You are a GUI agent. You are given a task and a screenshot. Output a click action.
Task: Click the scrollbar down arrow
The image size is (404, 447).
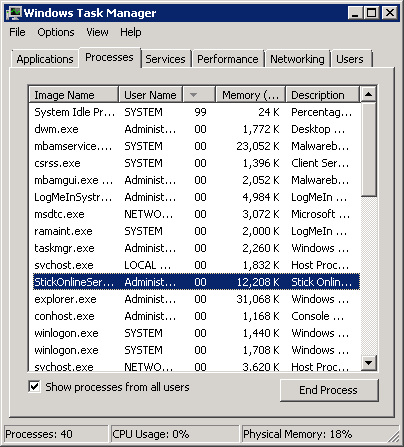pos(369,363)
